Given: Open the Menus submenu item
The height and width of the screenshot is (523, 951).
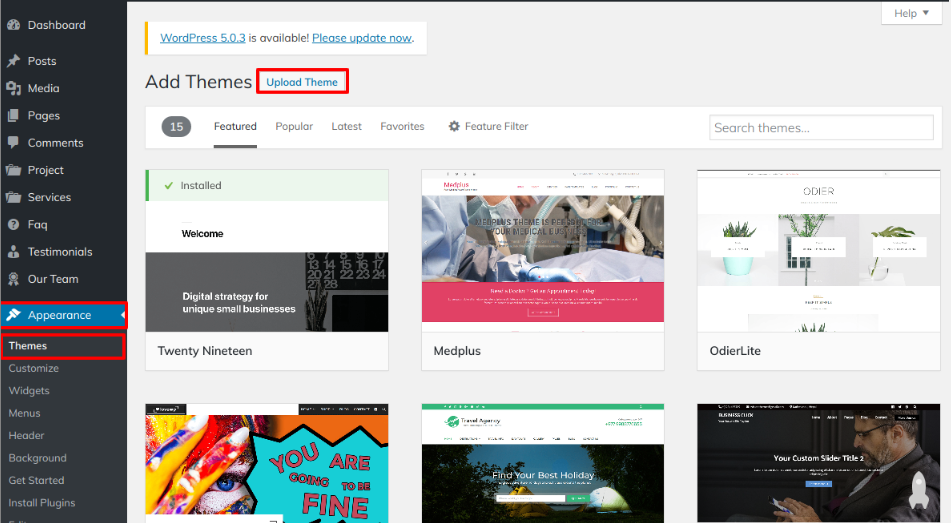Looking at the screenshot, I should point(24,413).
